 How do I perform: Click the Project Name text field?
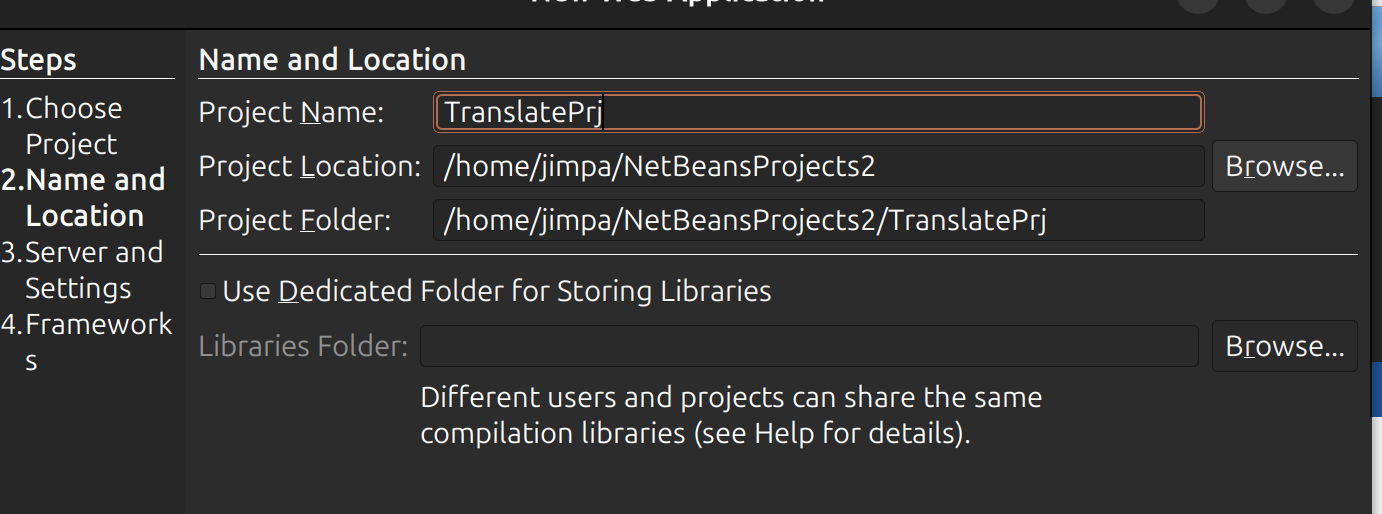pos(817,112)
